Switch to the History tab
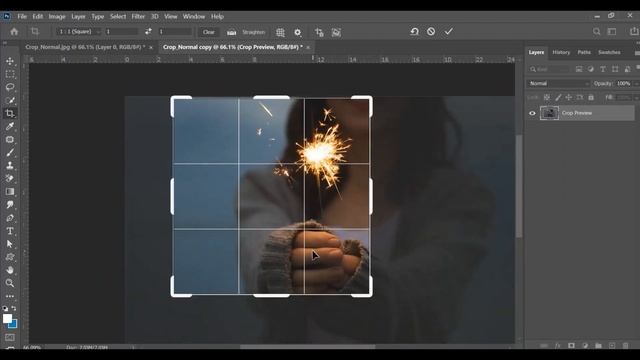 561,52
